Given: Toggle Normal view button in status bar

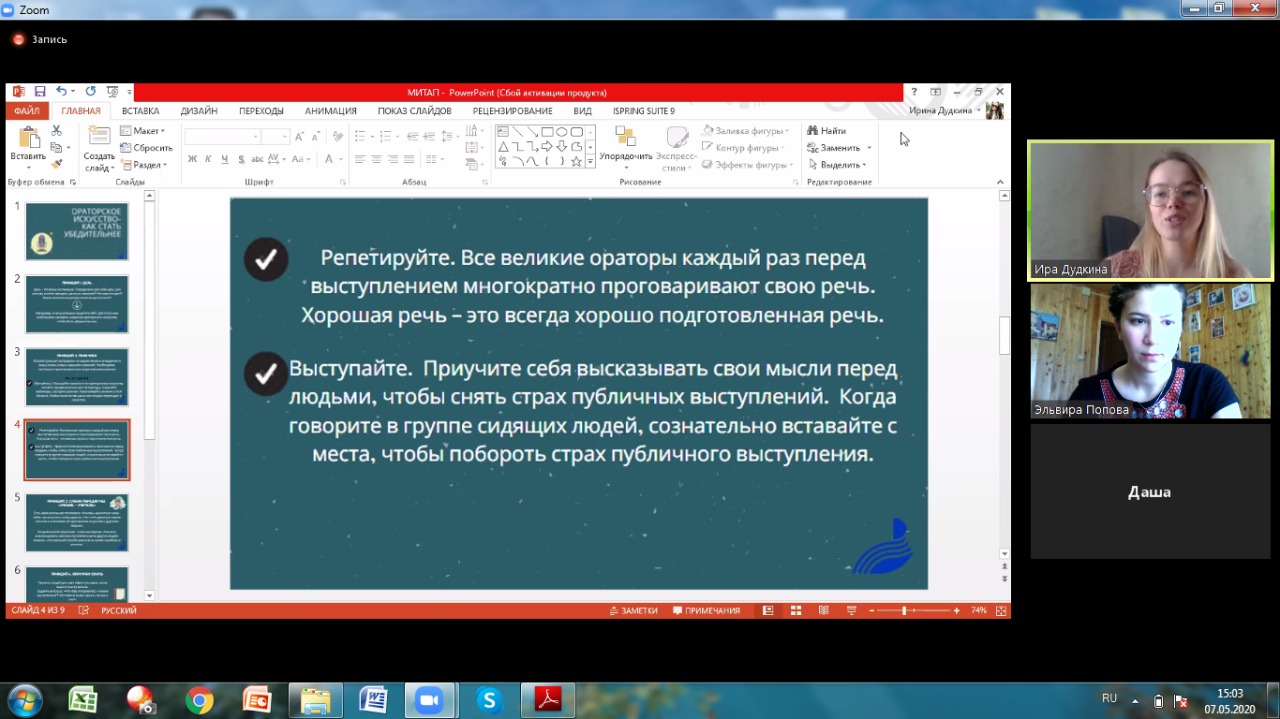Looking at the screenshot, I should (x=768, y=610).
